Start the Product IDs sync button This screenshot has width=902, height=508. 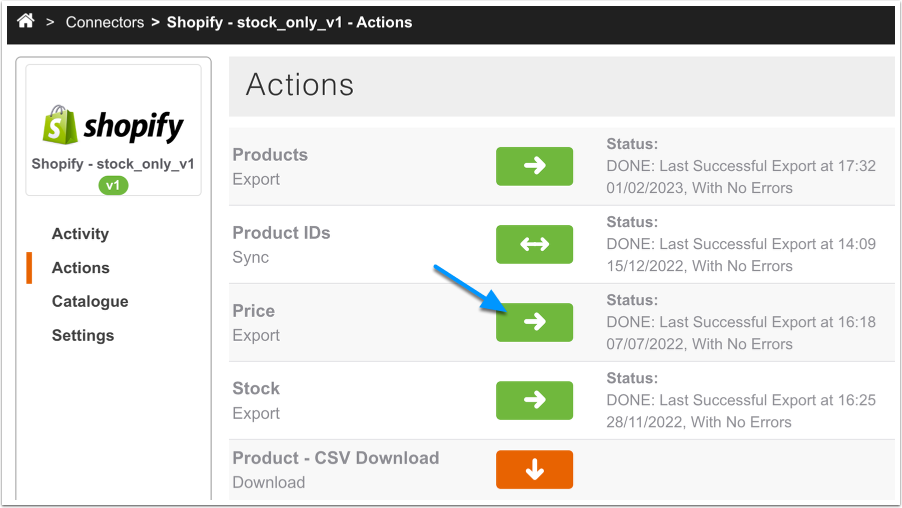[534, 244]
